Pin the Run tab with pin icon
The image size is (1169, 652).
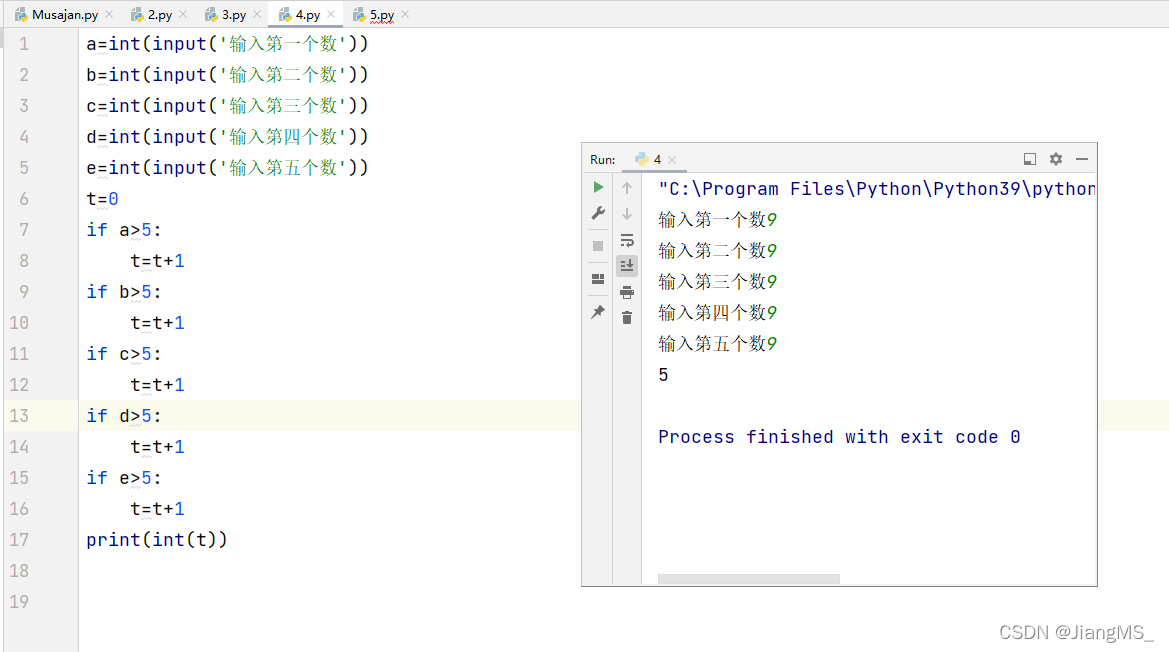pos(598,312)
